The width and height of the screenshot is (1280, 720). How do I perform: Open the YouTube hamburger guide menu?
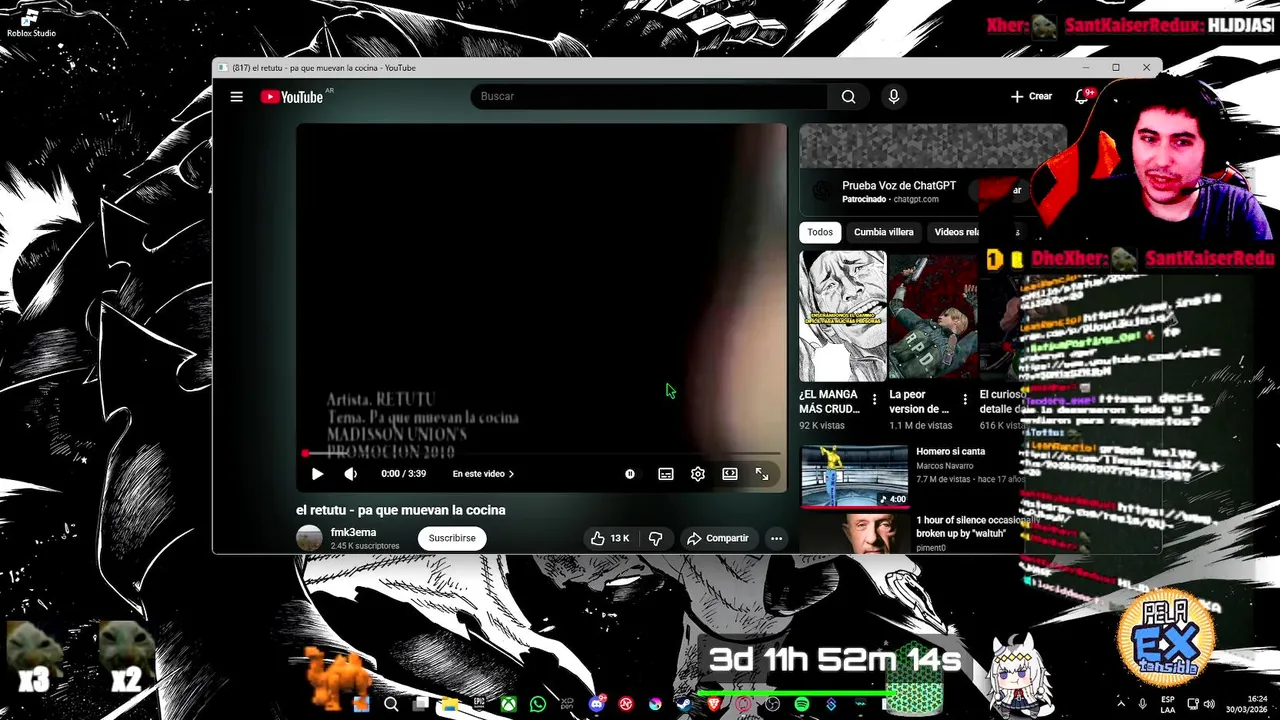[236, 97]
